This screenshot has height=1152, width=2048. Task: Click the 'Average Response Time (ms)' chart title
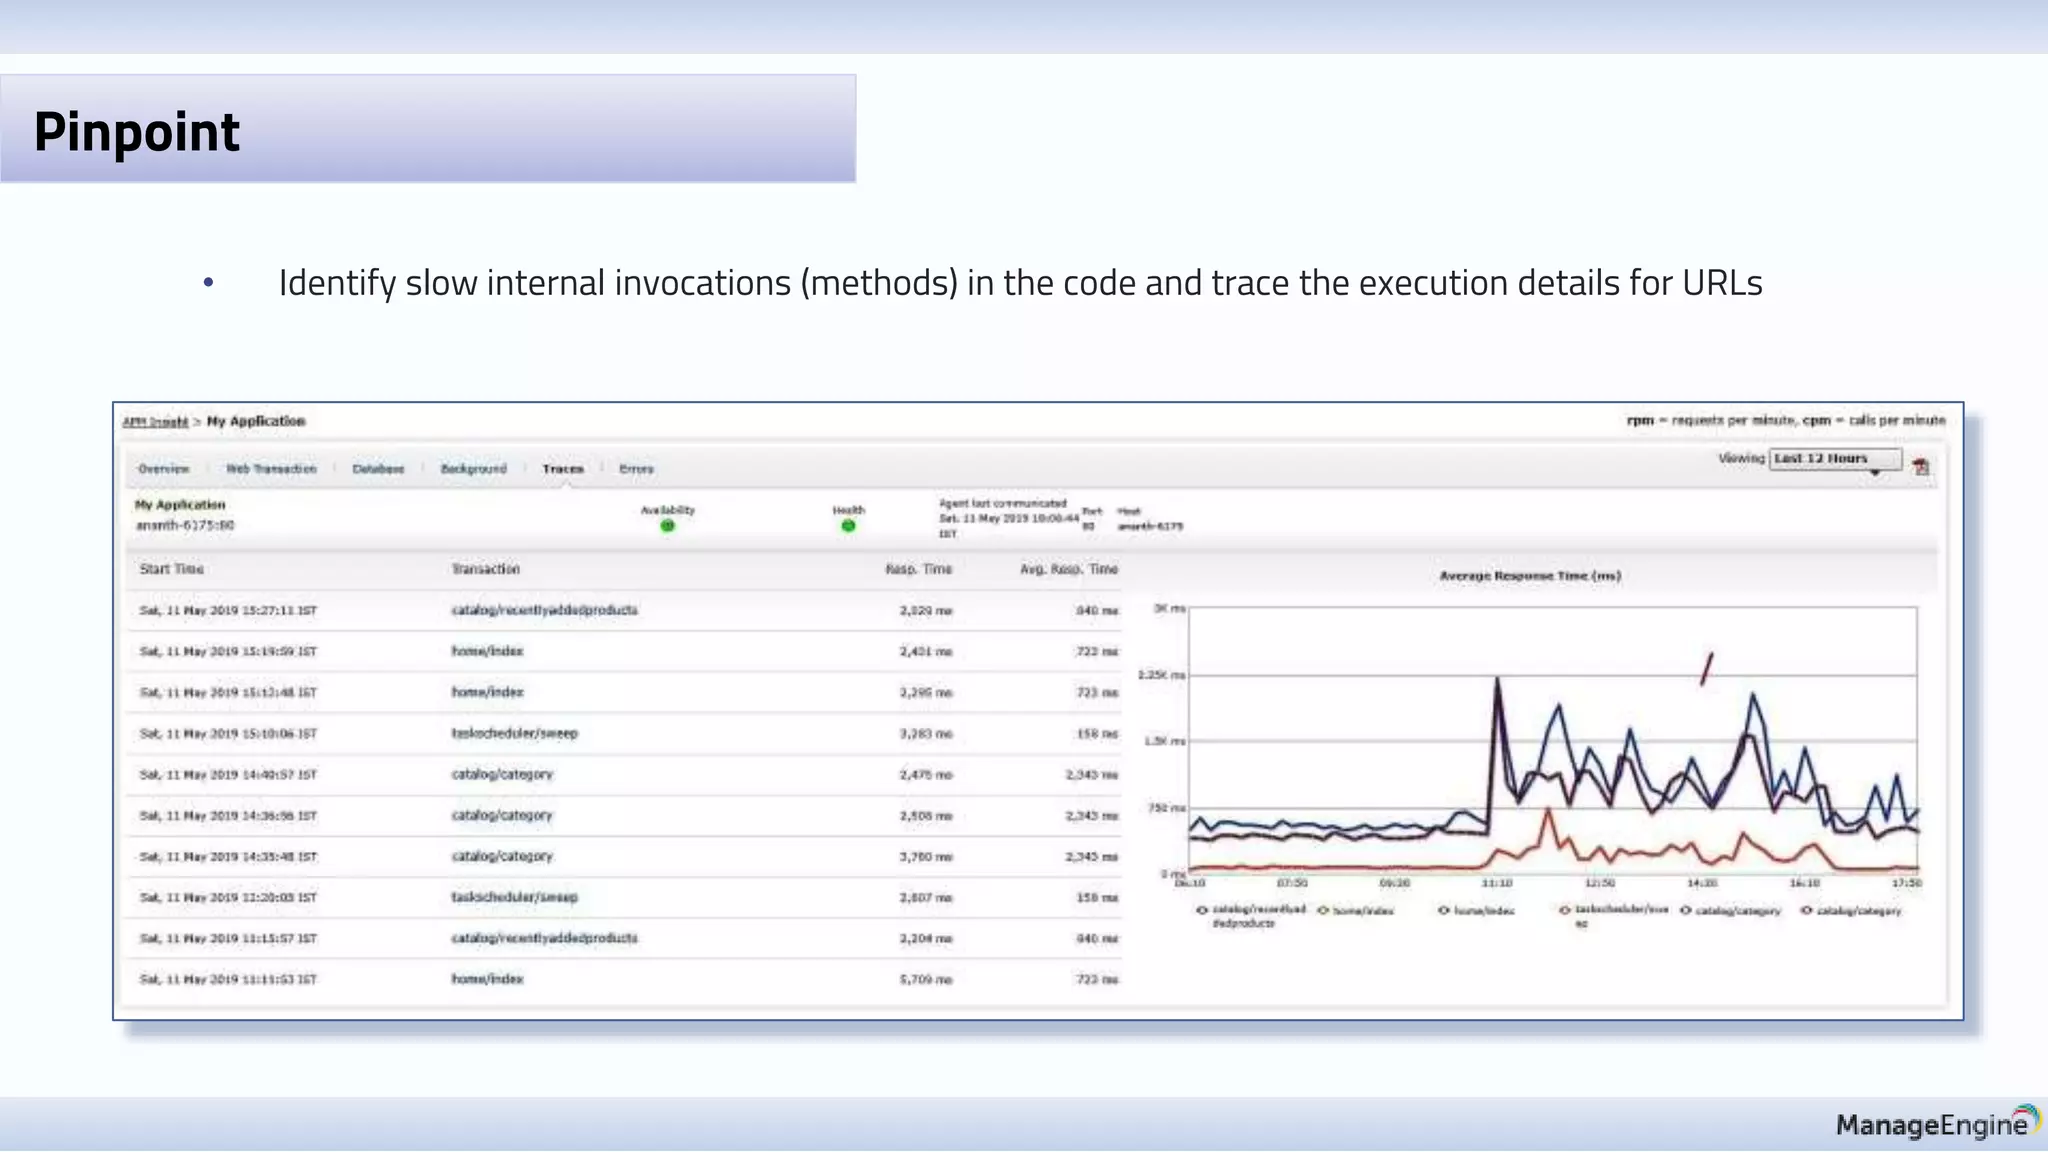pos(1530,576)
